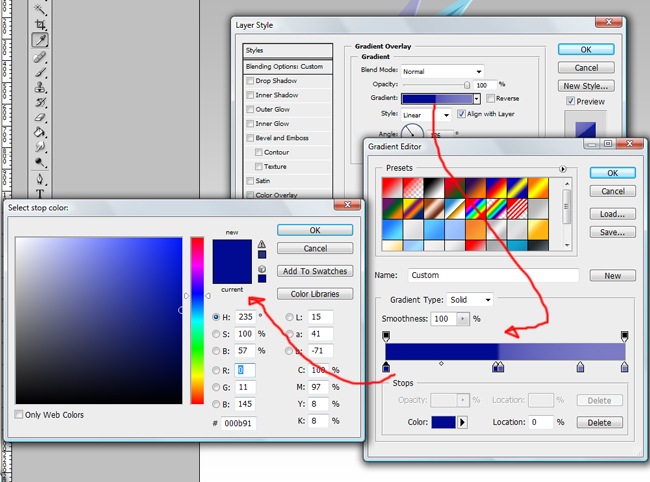Viewport: 650px width, 482px height.
Task: Click the vertical rainbow hue slider
Action: click(197, 320)
